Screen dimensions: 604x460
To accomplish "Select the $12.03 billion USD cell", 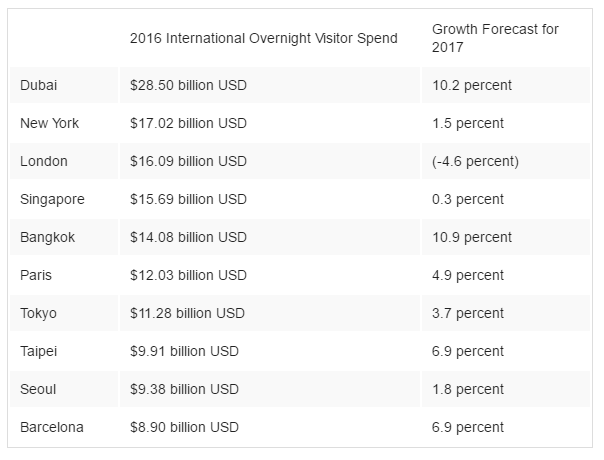I will (x=188, y=276).
